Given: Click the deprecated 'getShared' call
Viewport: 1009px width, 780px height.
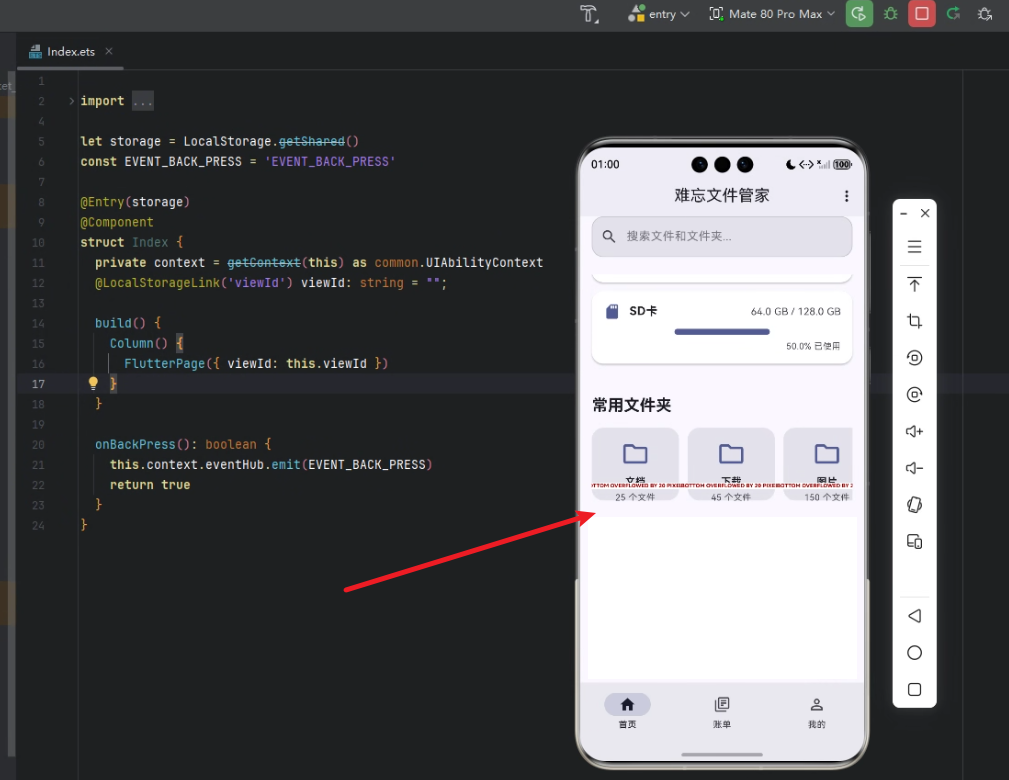Looking at the screenshot, I should (x=311, y=141).
